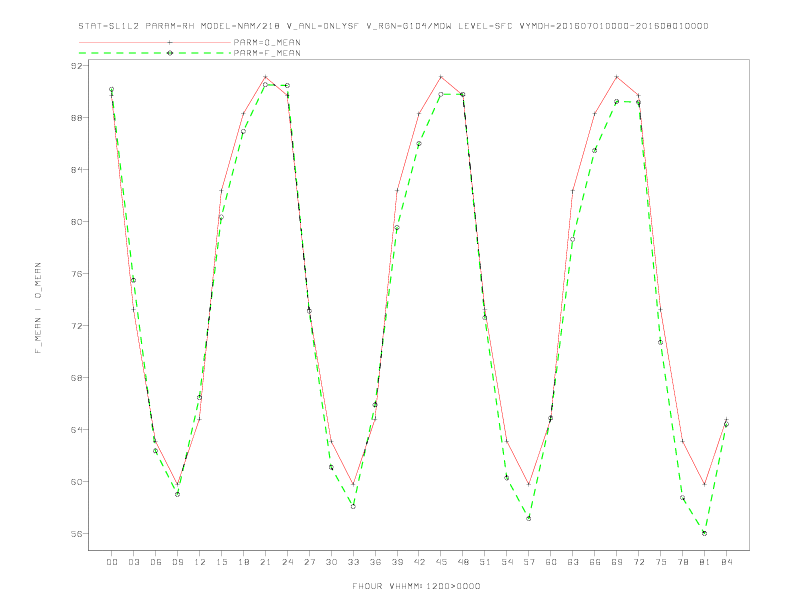This screenshot has height=612, width=792.
Task: Click x-axis forecast hour label 69
Action: pyautogui.click(x=617, y=562)
